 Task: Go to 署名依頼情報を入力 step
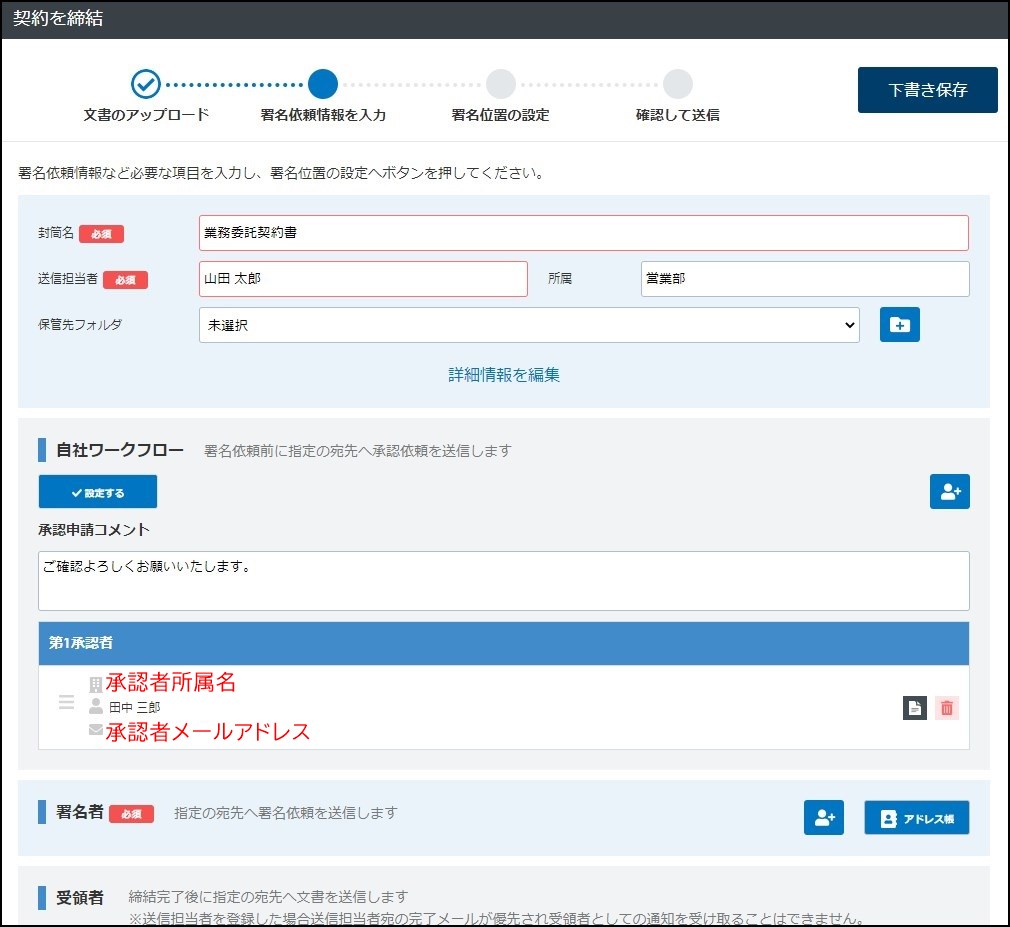(x=323, y=84)
